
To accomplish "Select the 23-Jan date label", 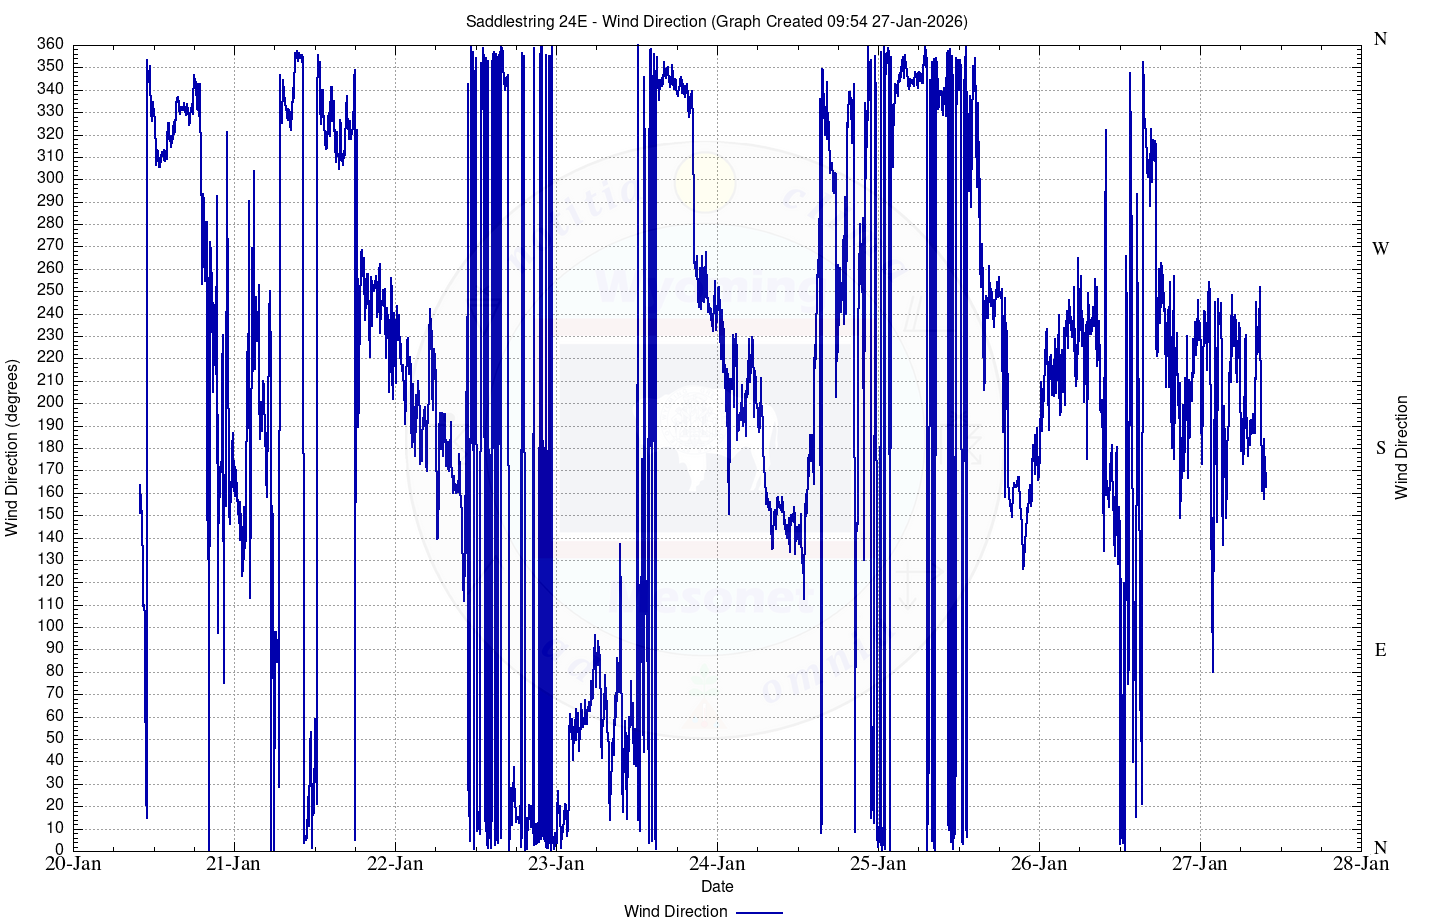I will point(556,864).
